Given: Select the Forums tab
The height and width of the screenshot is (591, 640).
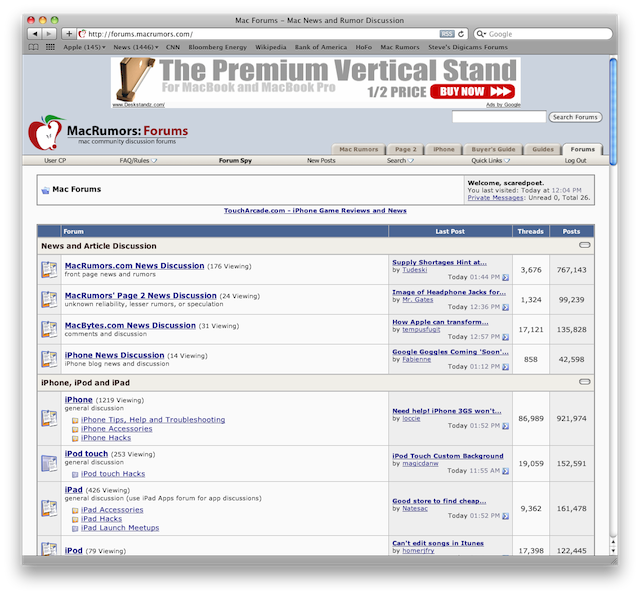Looking at the screenshot, I should pos(582,149).
